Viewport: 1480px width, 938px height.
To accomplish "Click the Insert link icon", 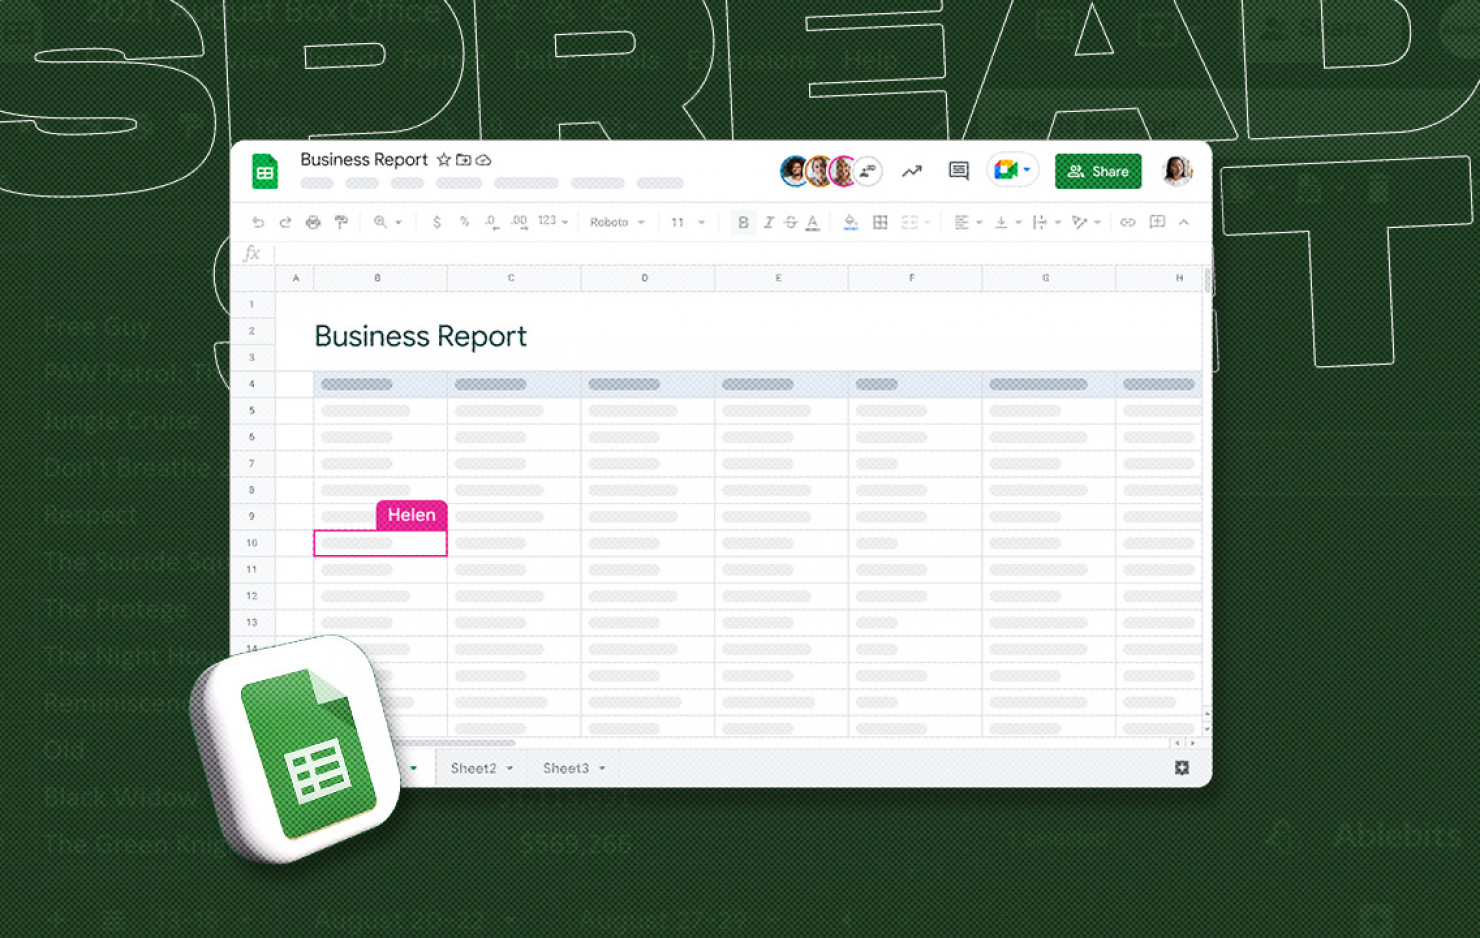I will point(1128,222).
